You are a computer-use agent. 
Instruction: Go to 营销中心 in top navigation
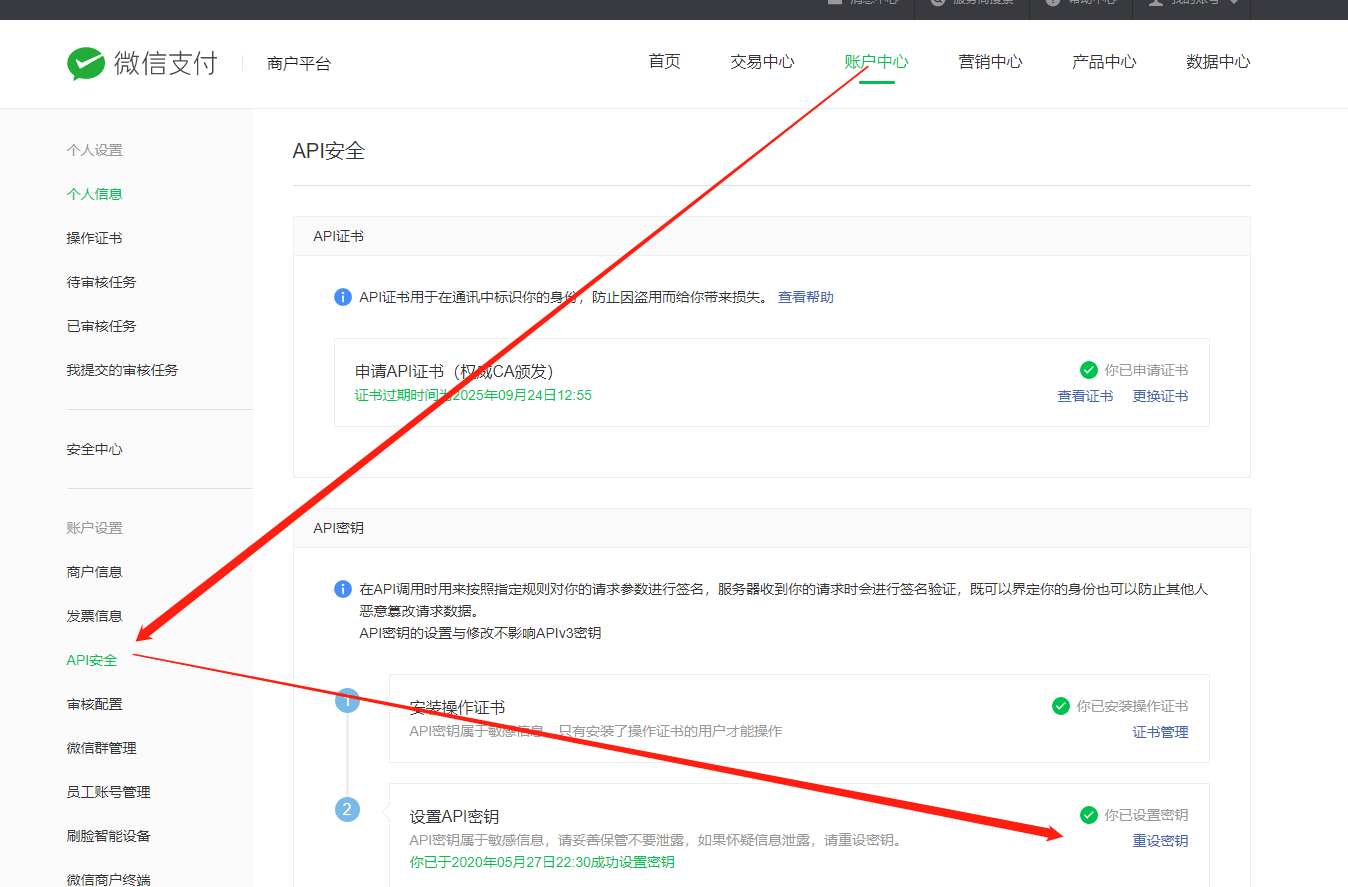click(990, 62)
